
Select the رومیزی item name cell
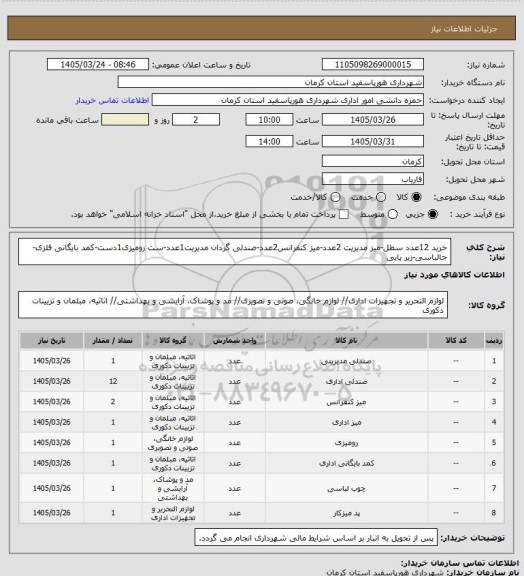pos(346,443)
